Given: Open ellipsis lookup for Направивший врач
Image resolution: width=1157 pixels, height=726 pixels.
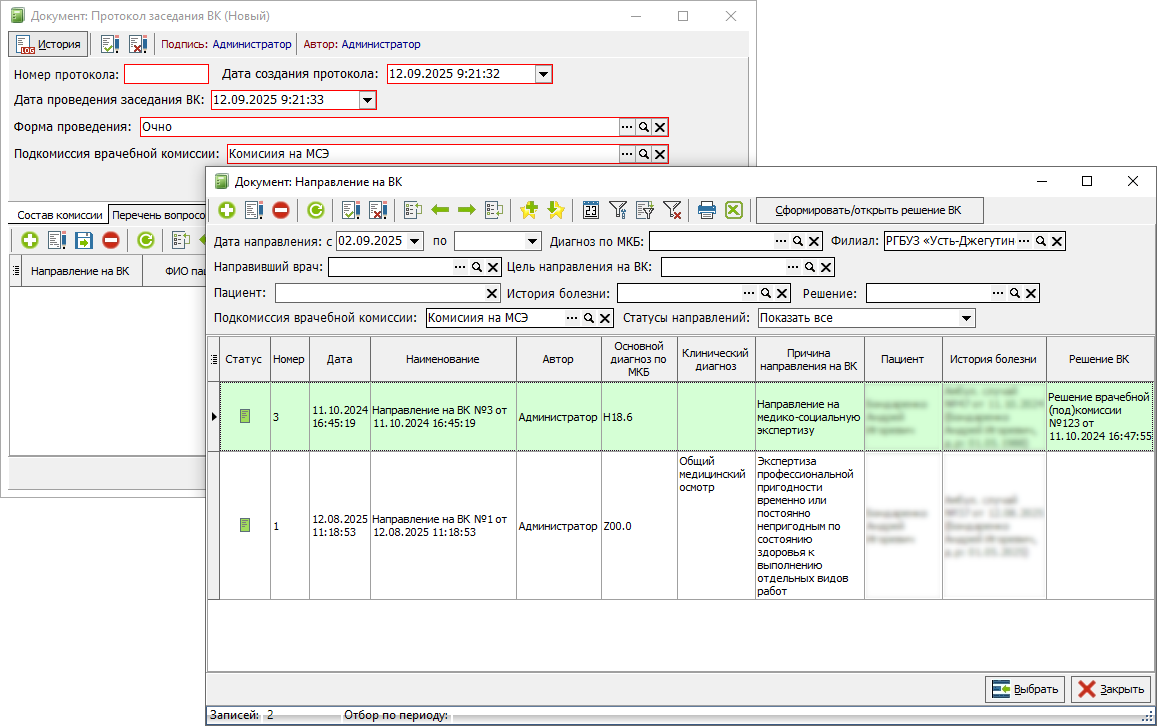Looking at the screenshot, I should [460, 267].
